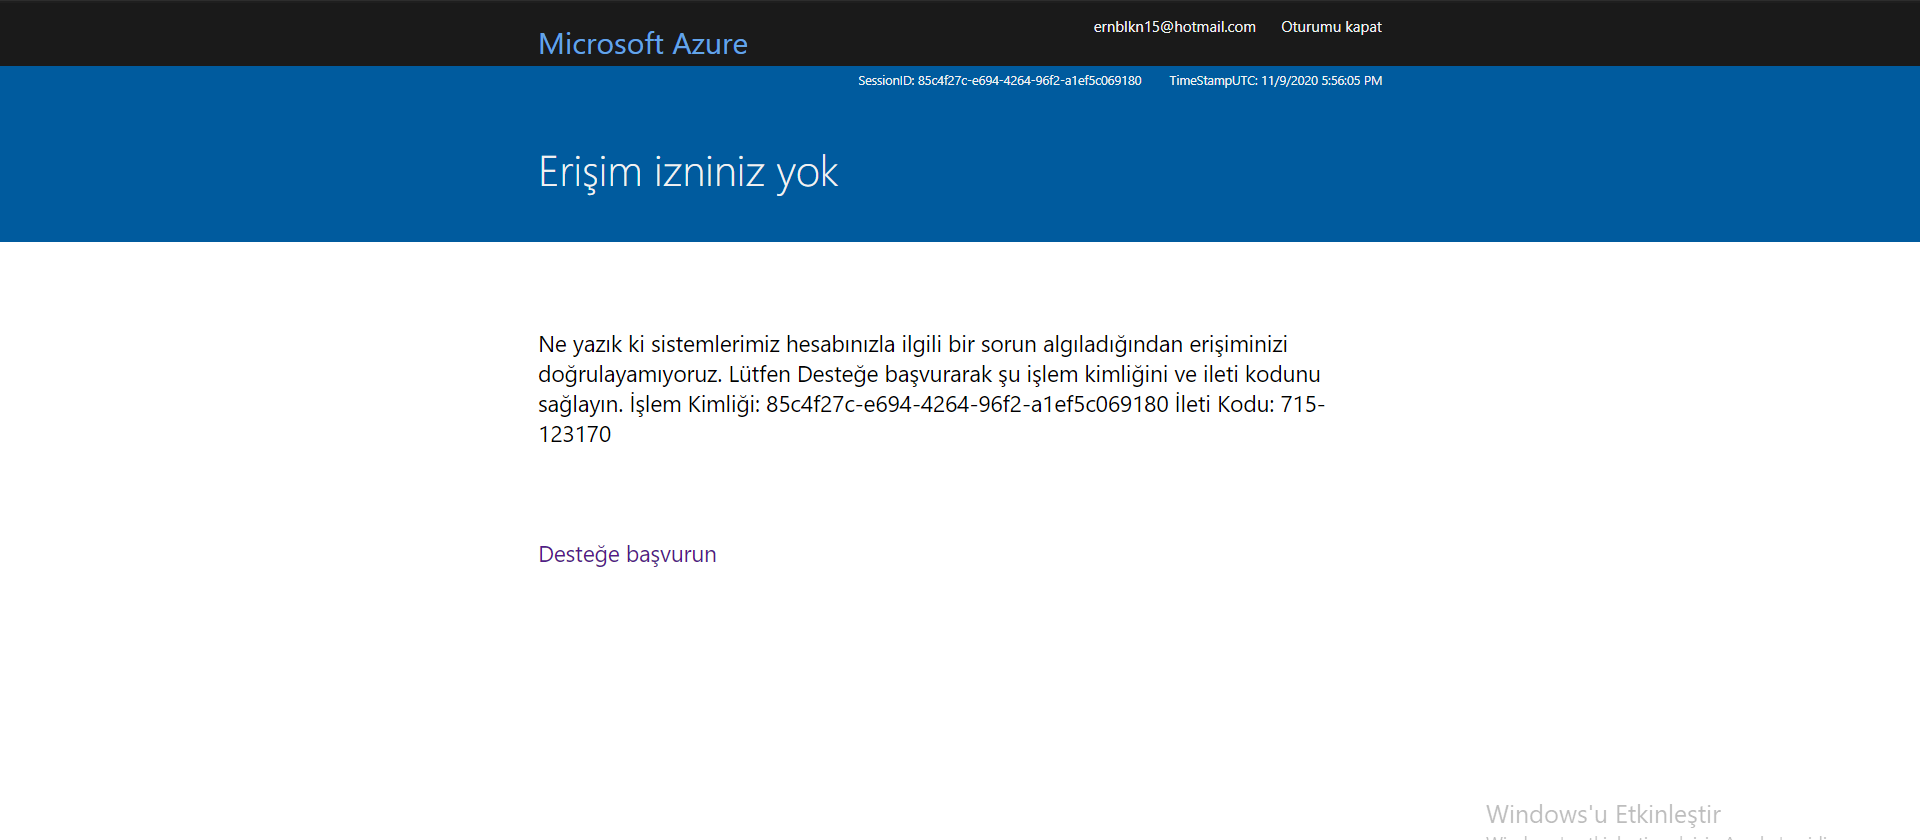This screenshot has height=840, width=1920.
Task: Open the Microsoft Azure logo link
Action: pyautogui.click(x=643, y=44)
